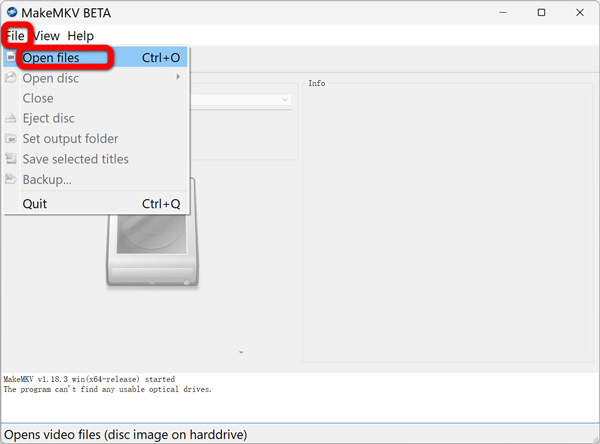Choose Set output folder
This screenshot has height=444, width=600.
click(x=95, y=139)
